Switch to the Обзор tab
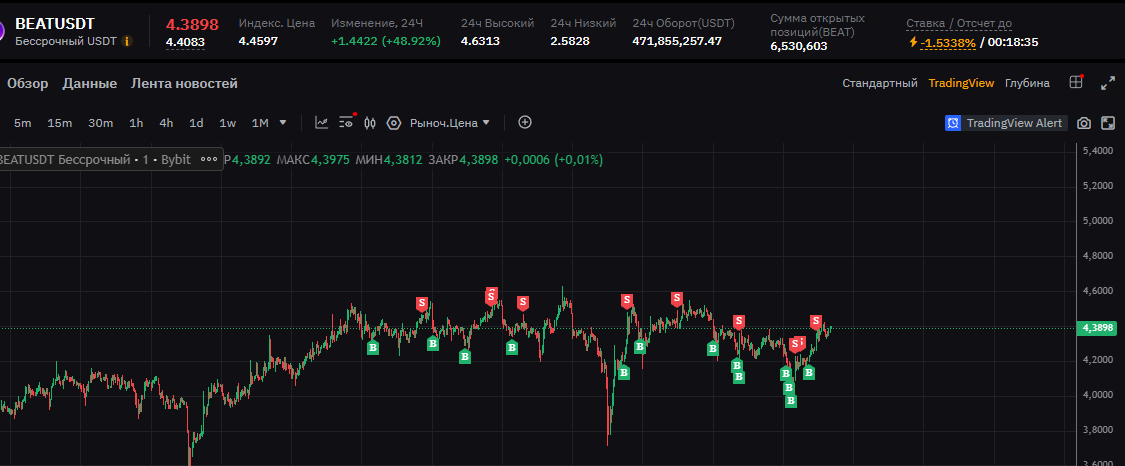The height and width of the screenshot is (466, 1125). coord(28,84)
